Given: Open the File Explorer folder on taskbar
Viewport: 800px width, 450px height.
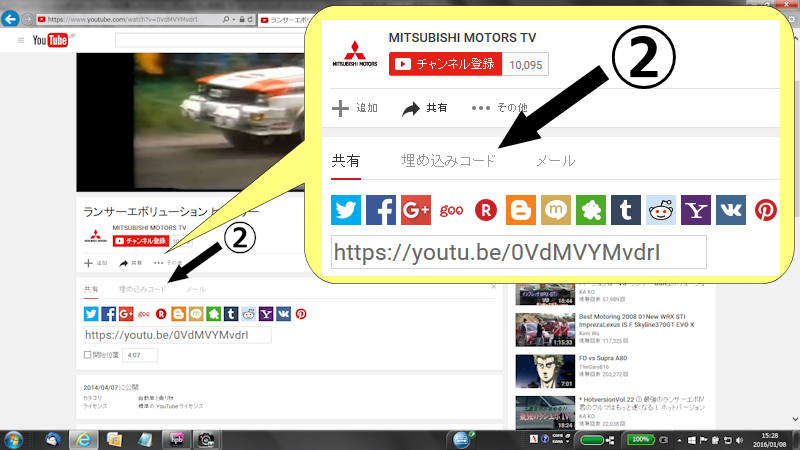Looking at the screenshot, I should [114, 440].
